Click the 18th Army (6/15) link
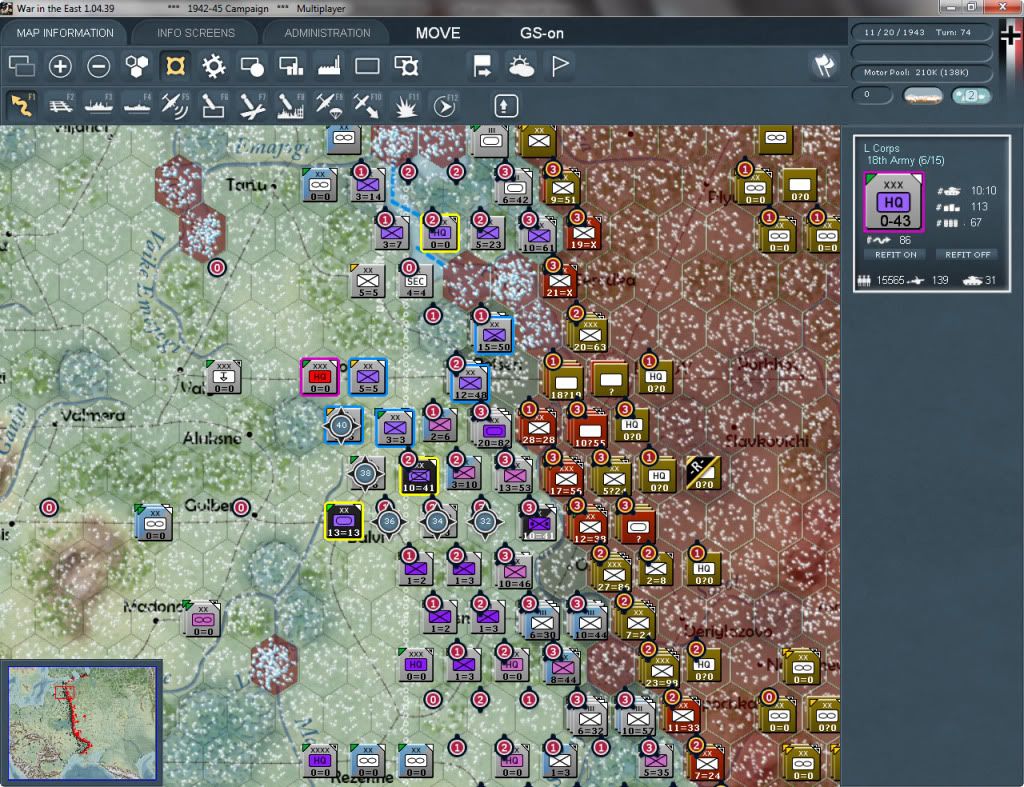Viewport: 1024px width, 787px height. (905, 160)
